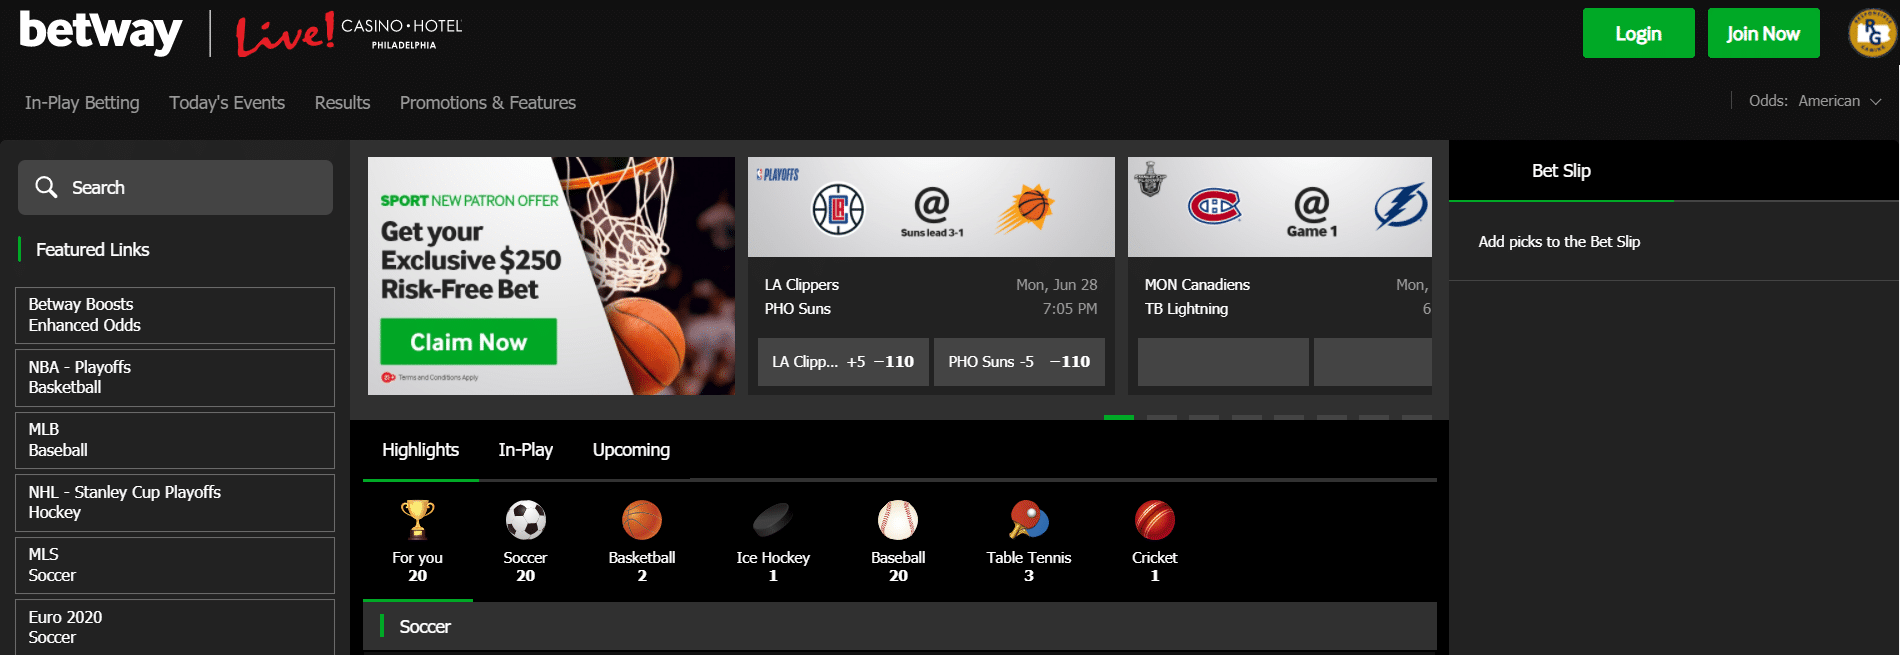The image size is (1900, 655).
Task: Switch to the In-Play tab
Action: point(526,450)
